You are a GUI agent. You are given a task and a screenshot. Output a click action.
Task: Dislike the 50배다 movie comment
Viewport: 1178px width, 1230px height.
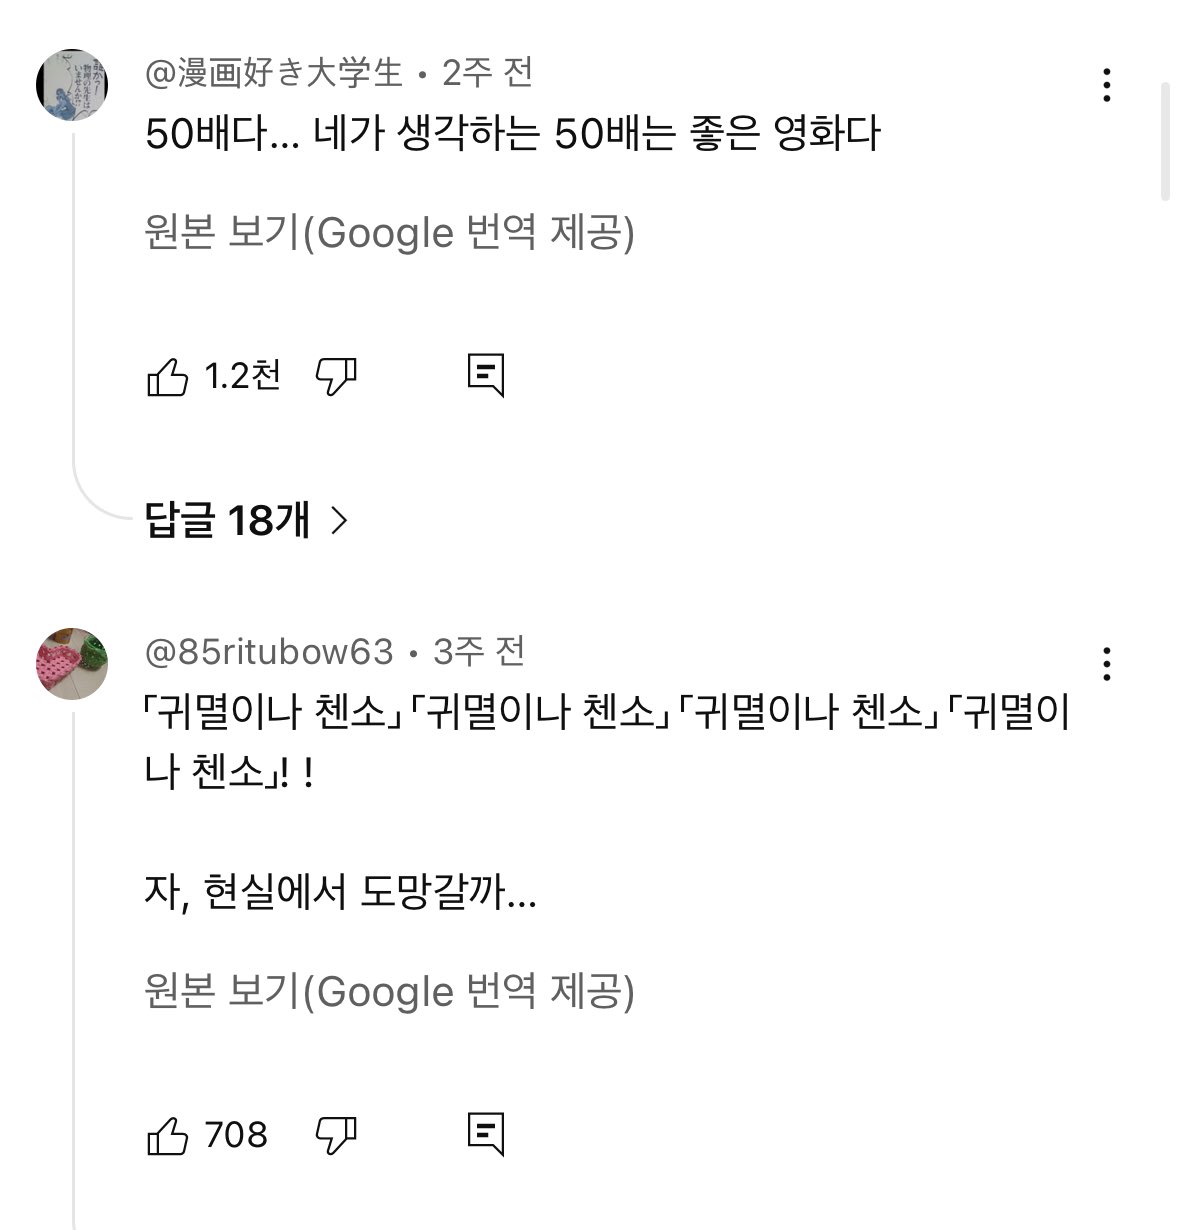(x=336, y=376)
